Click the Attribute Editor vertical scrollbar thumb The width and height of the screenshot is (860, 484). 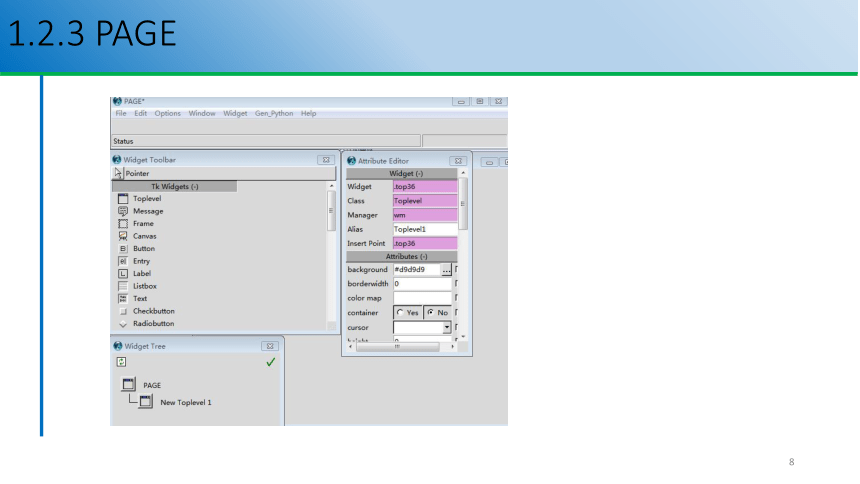[x=463, y=204]
